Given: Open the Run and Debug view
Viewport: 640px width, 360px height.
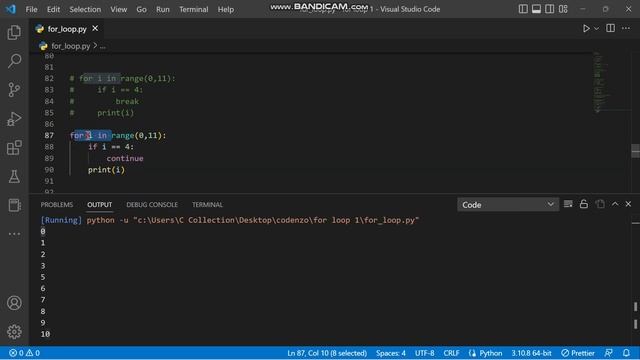Looking at the screenshot, I should [x=14, y=119].
